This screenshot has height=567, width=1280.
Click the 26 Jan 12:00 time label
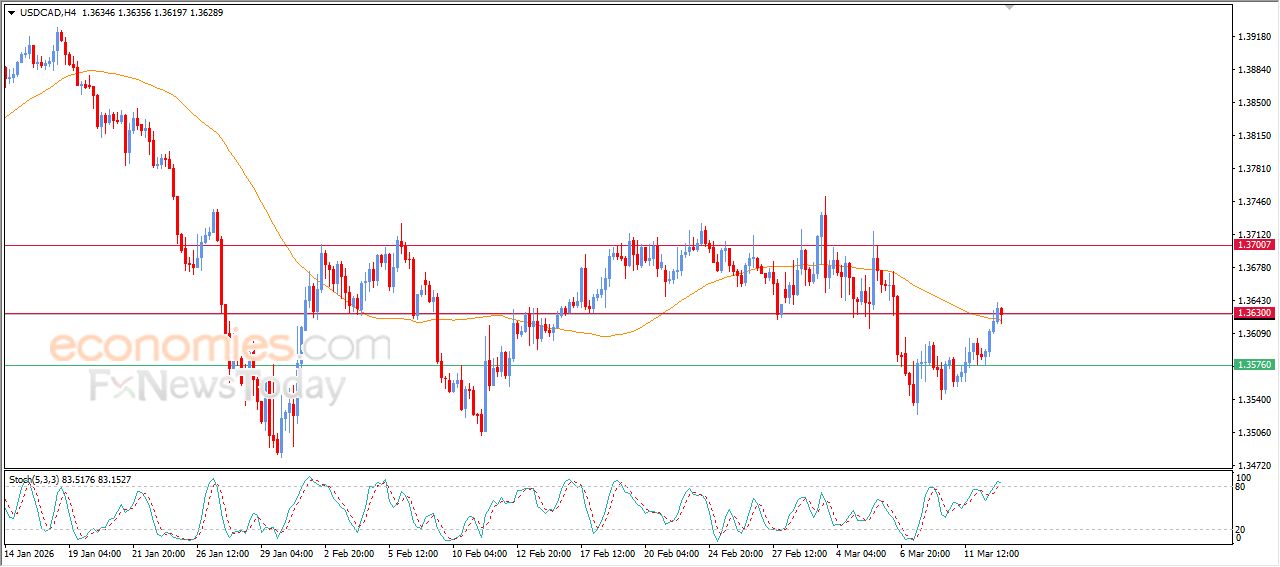[222, 552]
